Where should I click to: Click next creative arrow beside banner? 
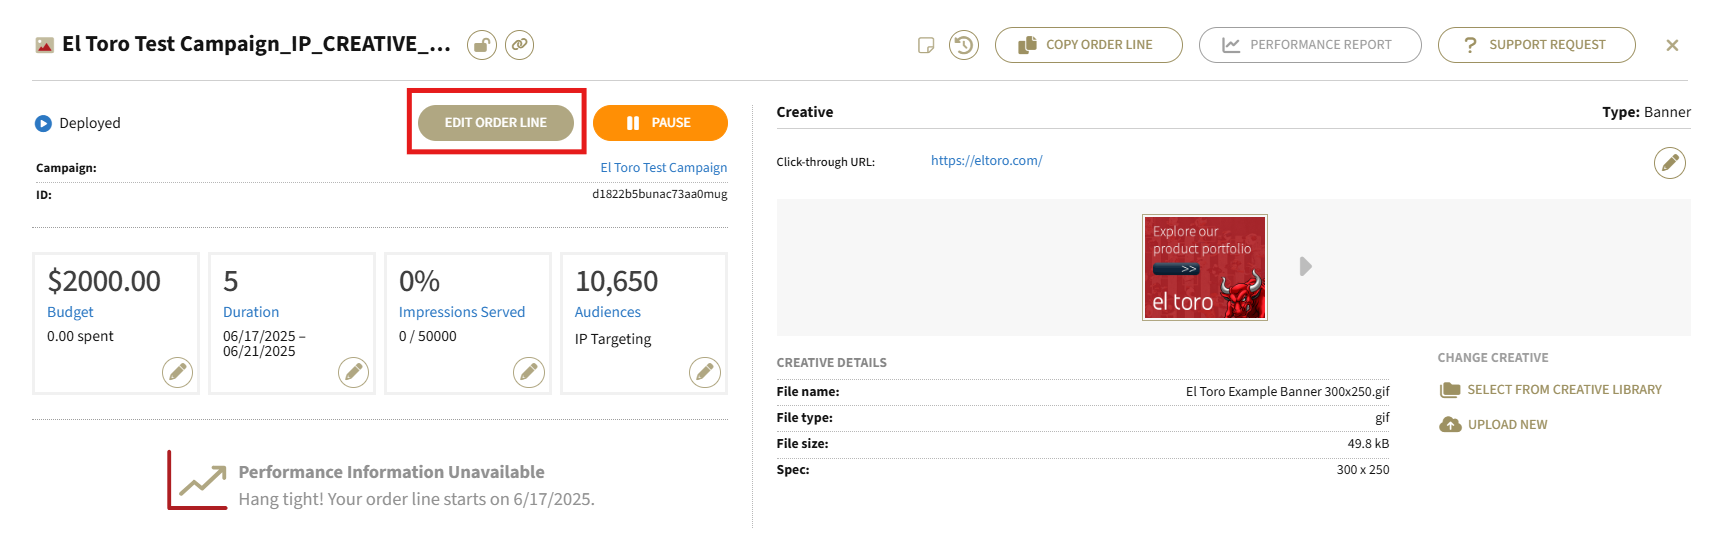(x=1305, y=267)
